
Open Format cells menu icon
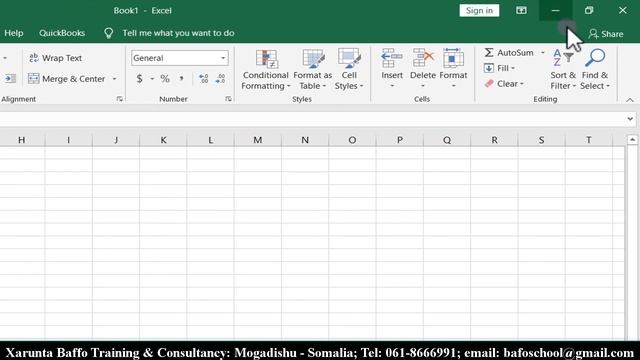(x=453, y=58)
